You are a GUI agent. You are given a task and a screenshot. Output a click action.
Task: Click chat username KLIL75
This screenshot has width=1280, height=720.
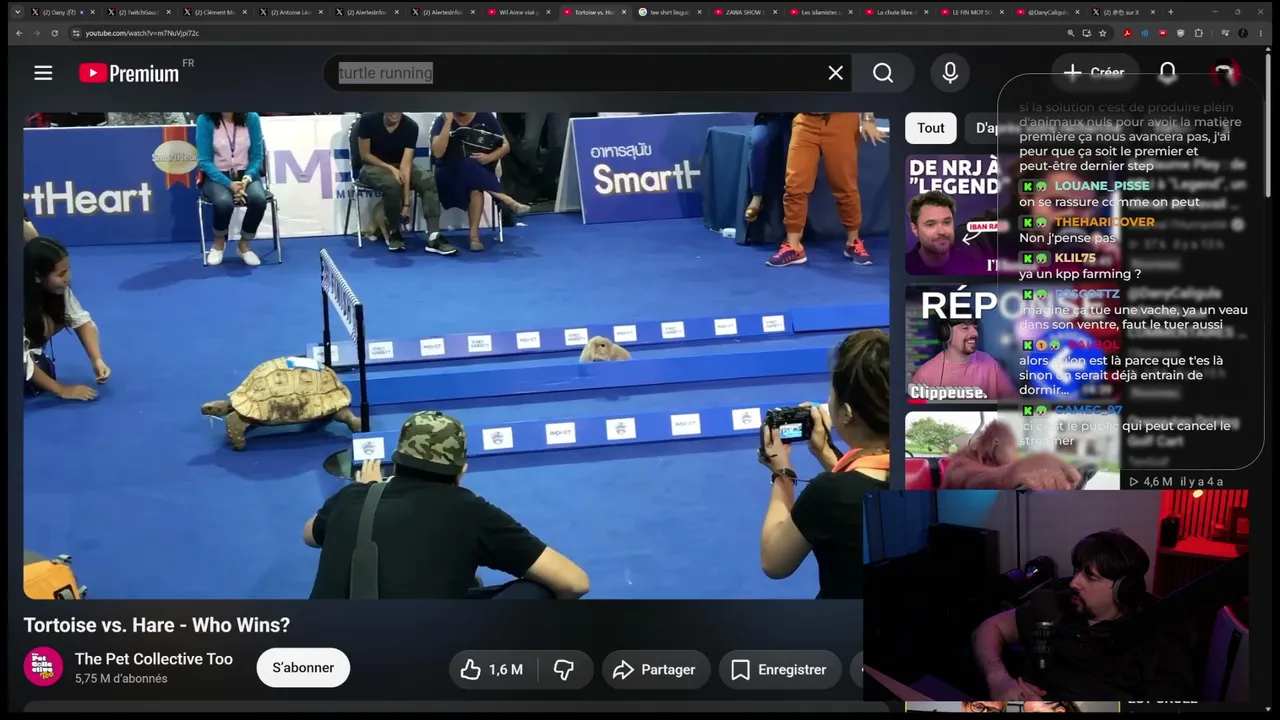tap(1075, 258)
